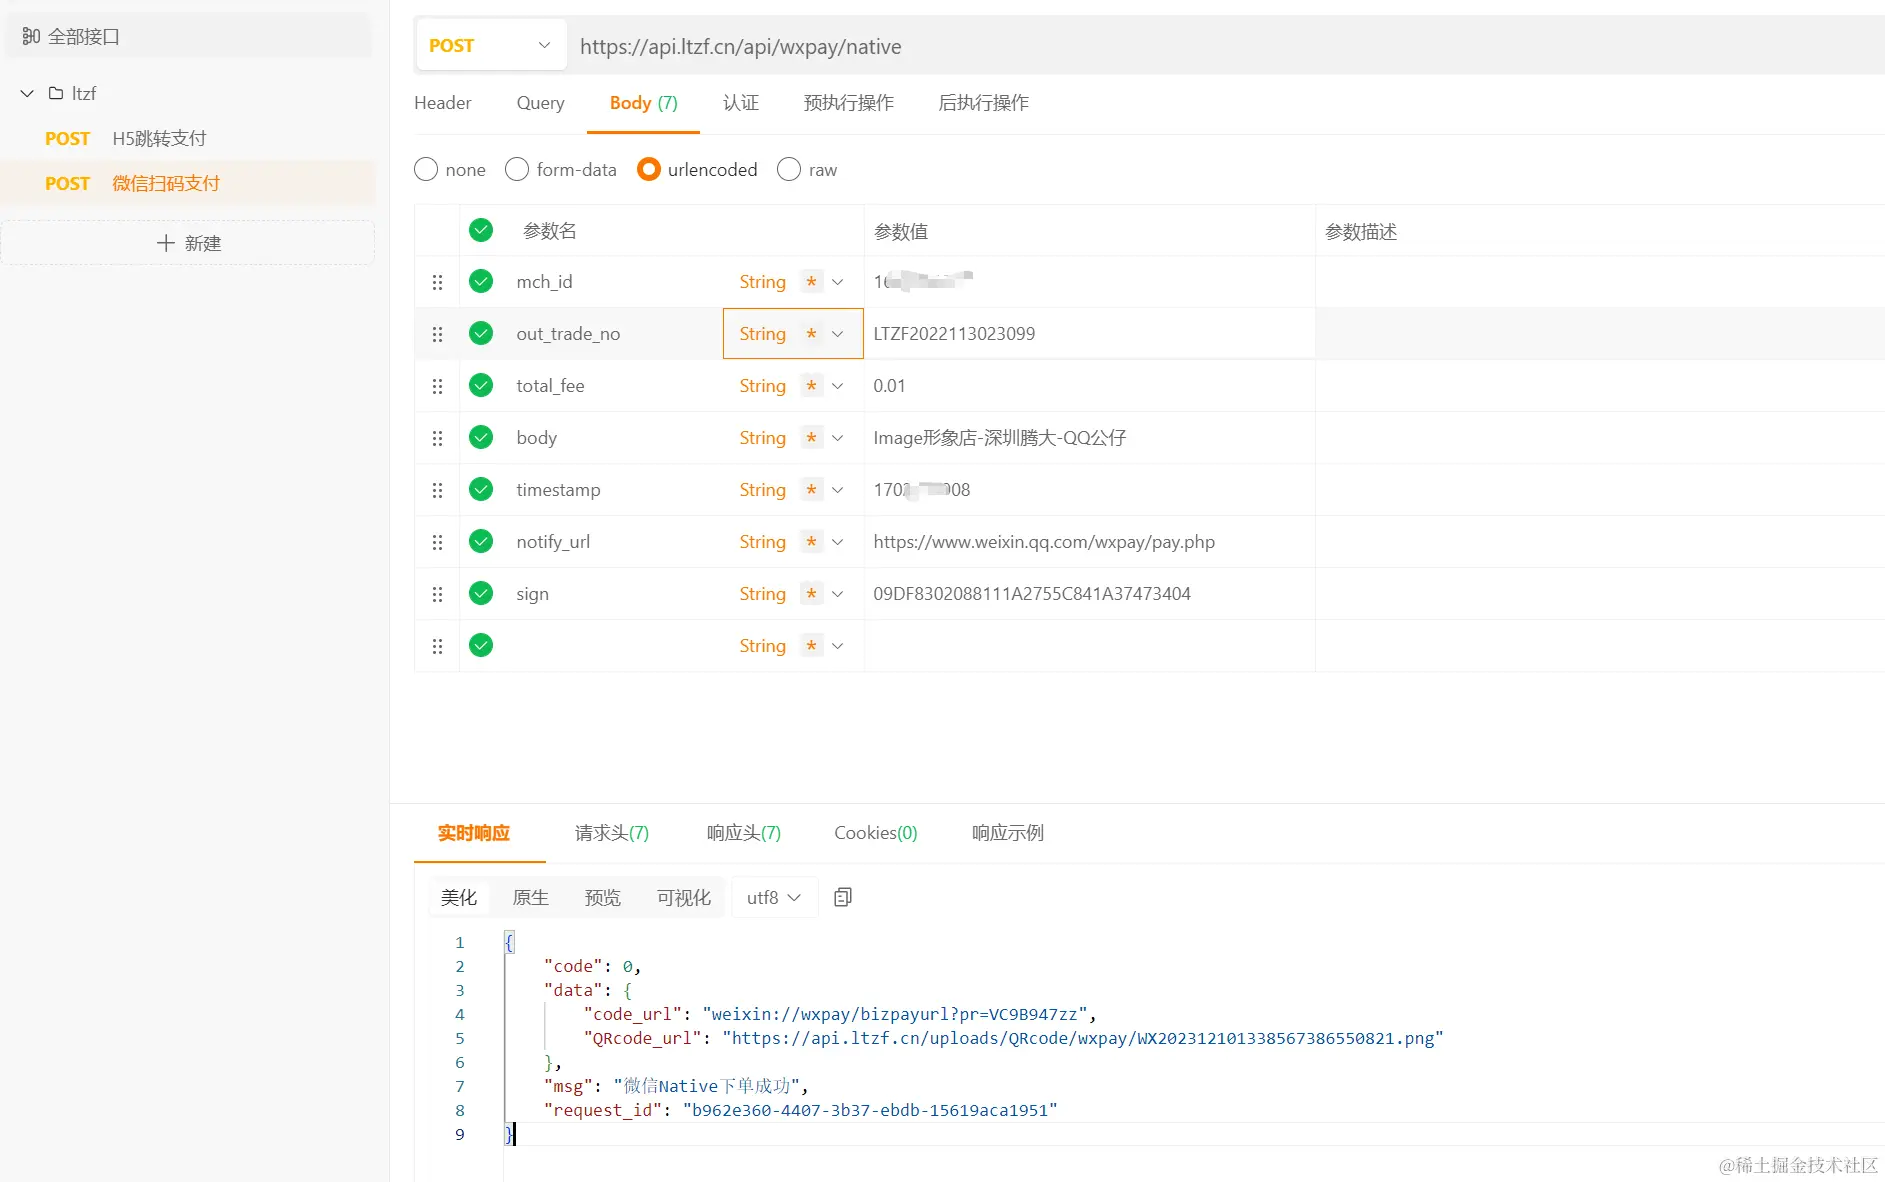
Task: Open type dropdown arrow for total_fee
Action: pyautogui.click(x=838, y=386)
